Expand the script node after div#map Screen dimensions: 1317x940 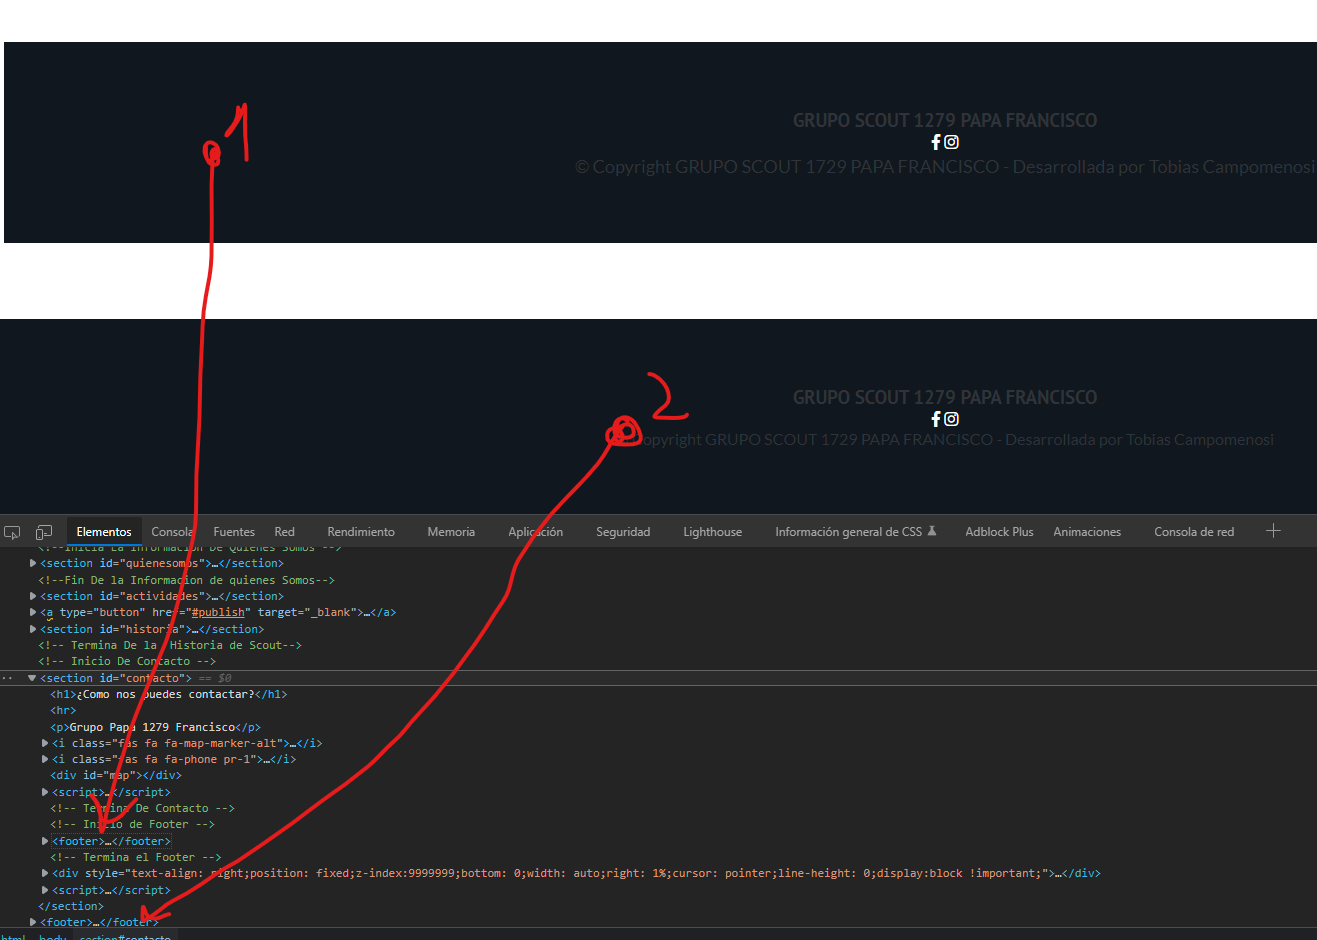coord(45,792)
